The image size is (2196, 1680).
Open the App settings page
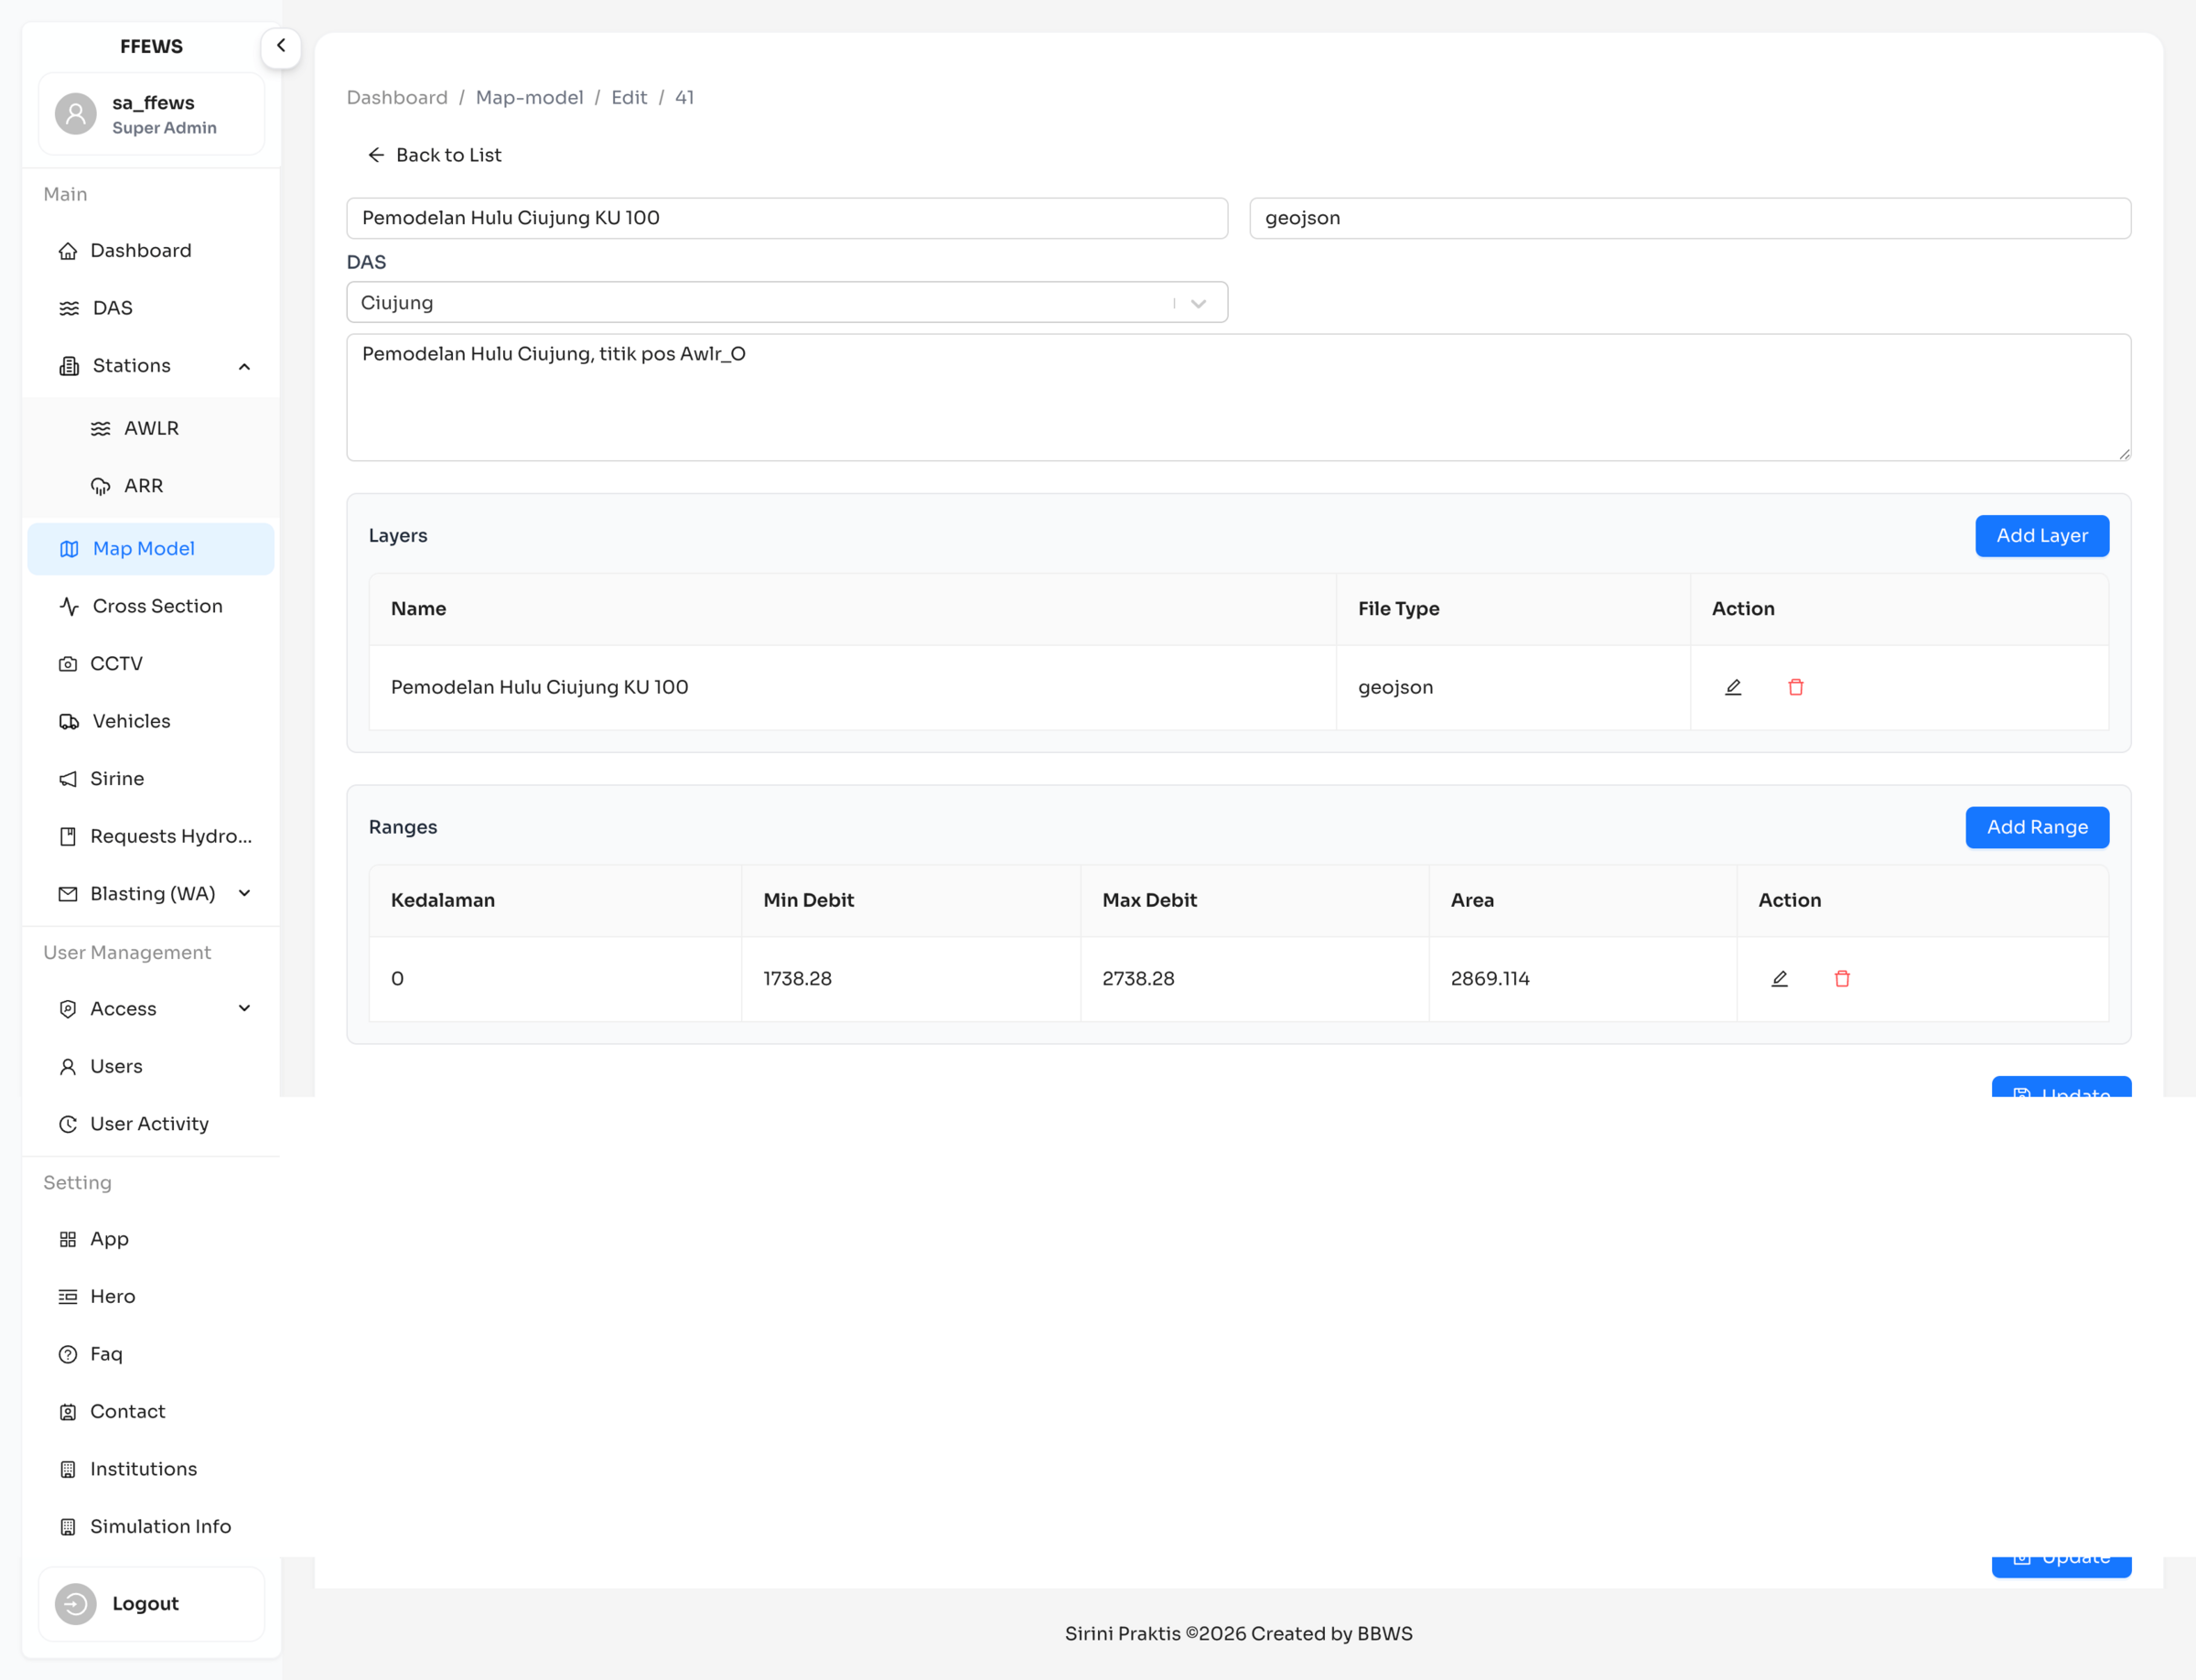(151, 1239)
